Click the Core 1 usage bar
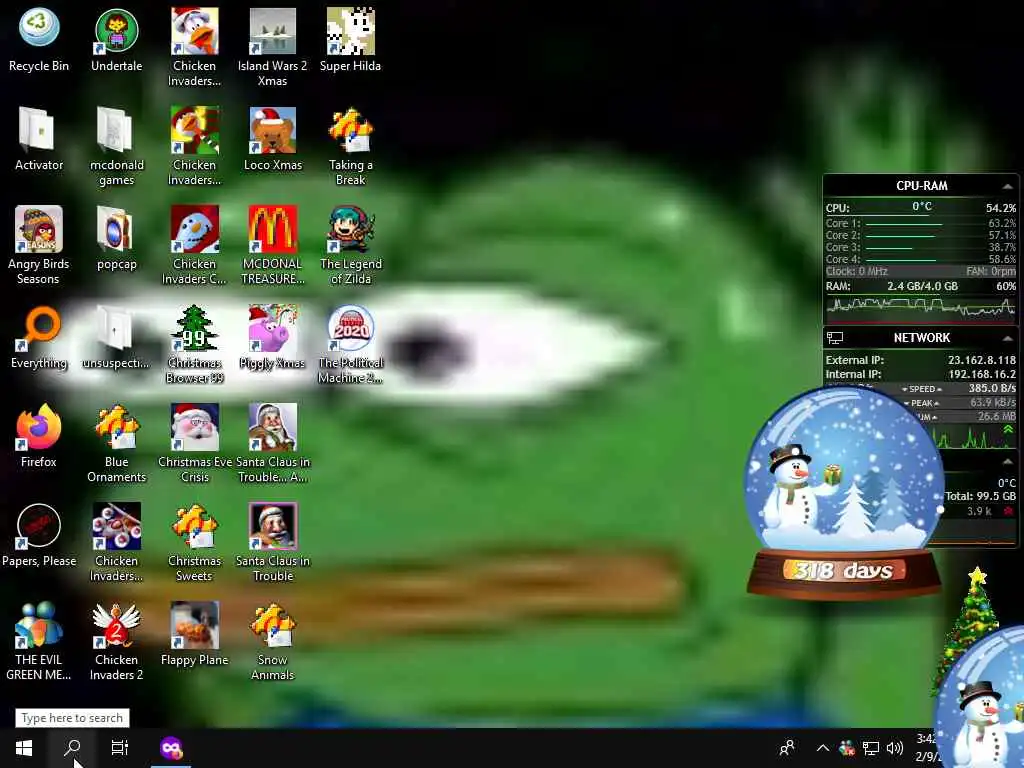The image size is (1024, 768). [904, 224]
